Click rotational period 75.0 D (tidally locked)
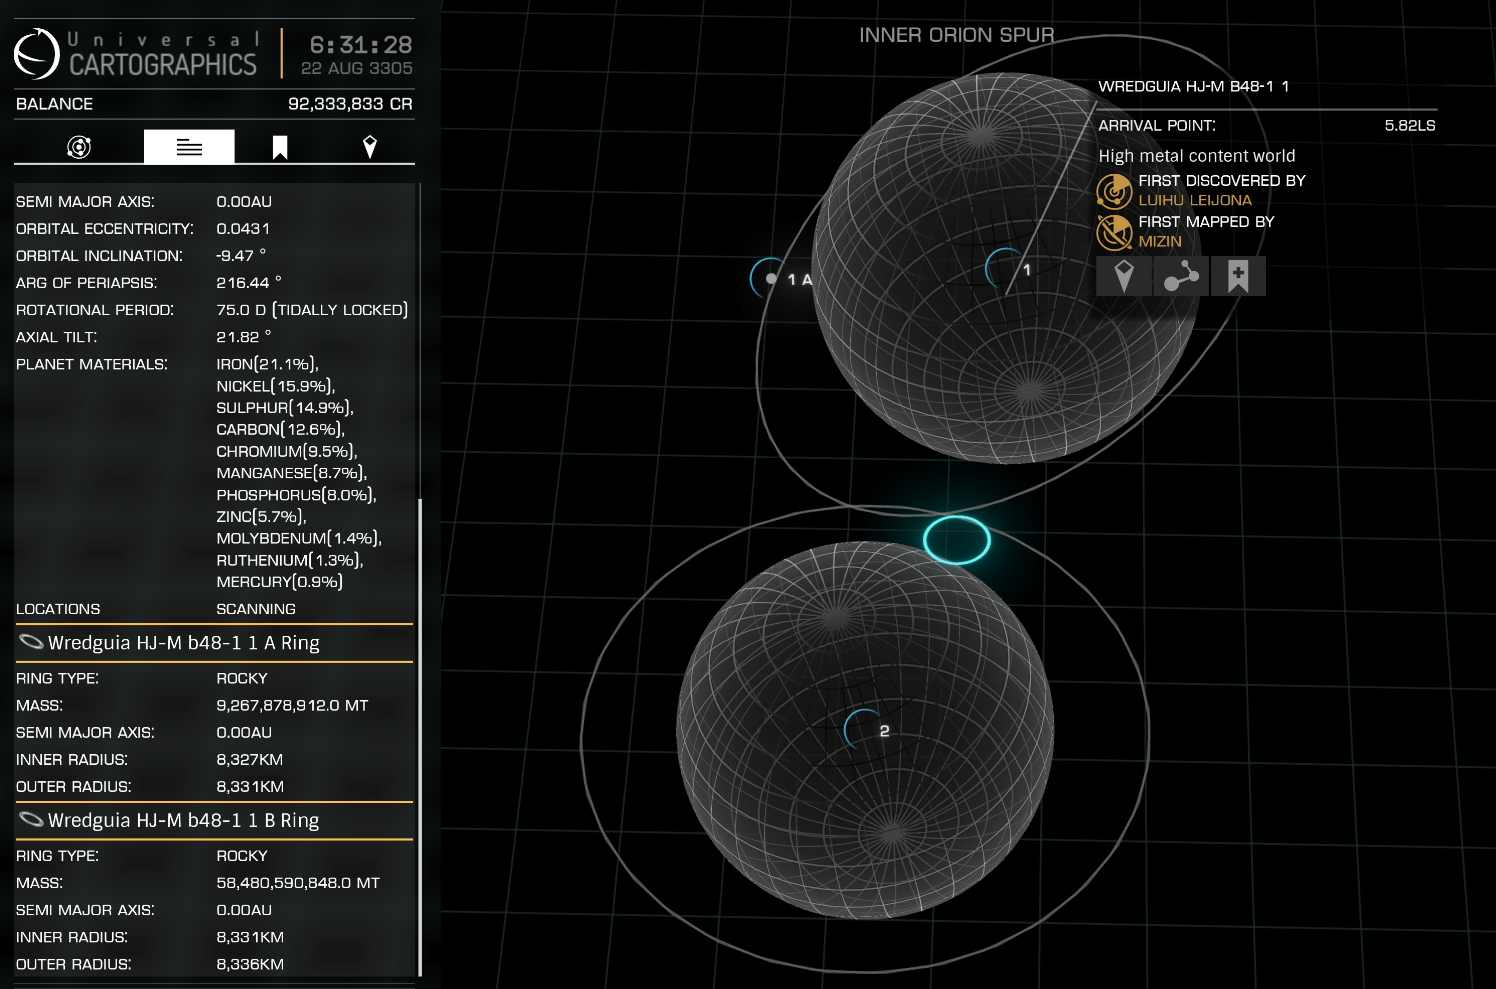Screen dimensions: 1496x989 (312, 309)
